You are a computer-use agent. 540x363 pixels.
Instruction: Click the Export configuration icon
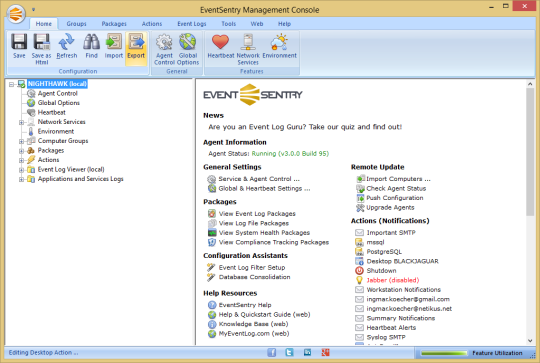tap(136, 42)
